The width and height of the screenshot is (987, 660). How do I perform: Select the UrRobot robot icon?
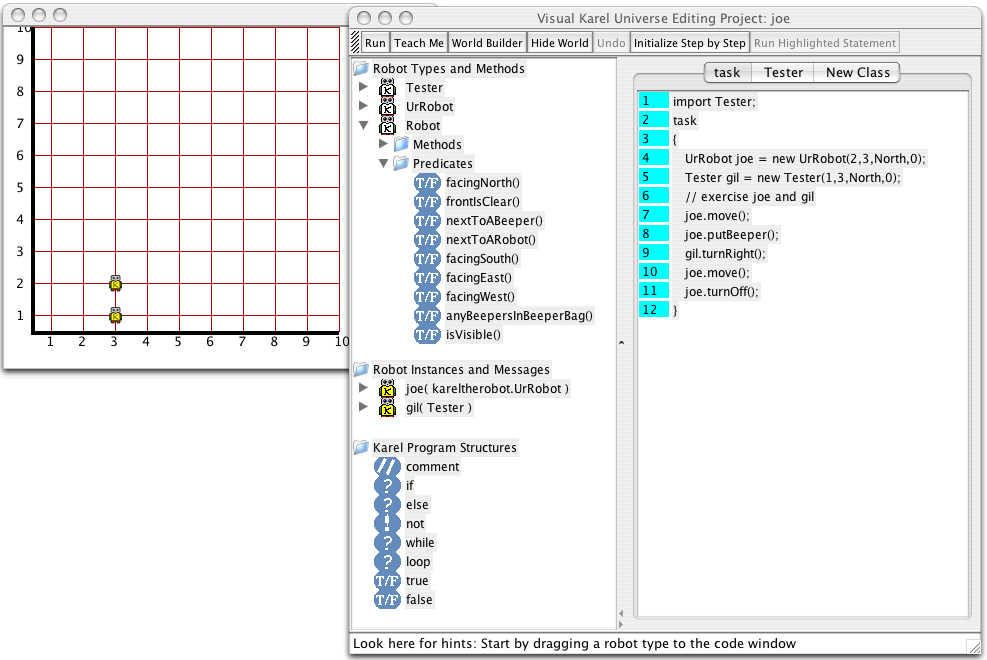coord(387,107)
